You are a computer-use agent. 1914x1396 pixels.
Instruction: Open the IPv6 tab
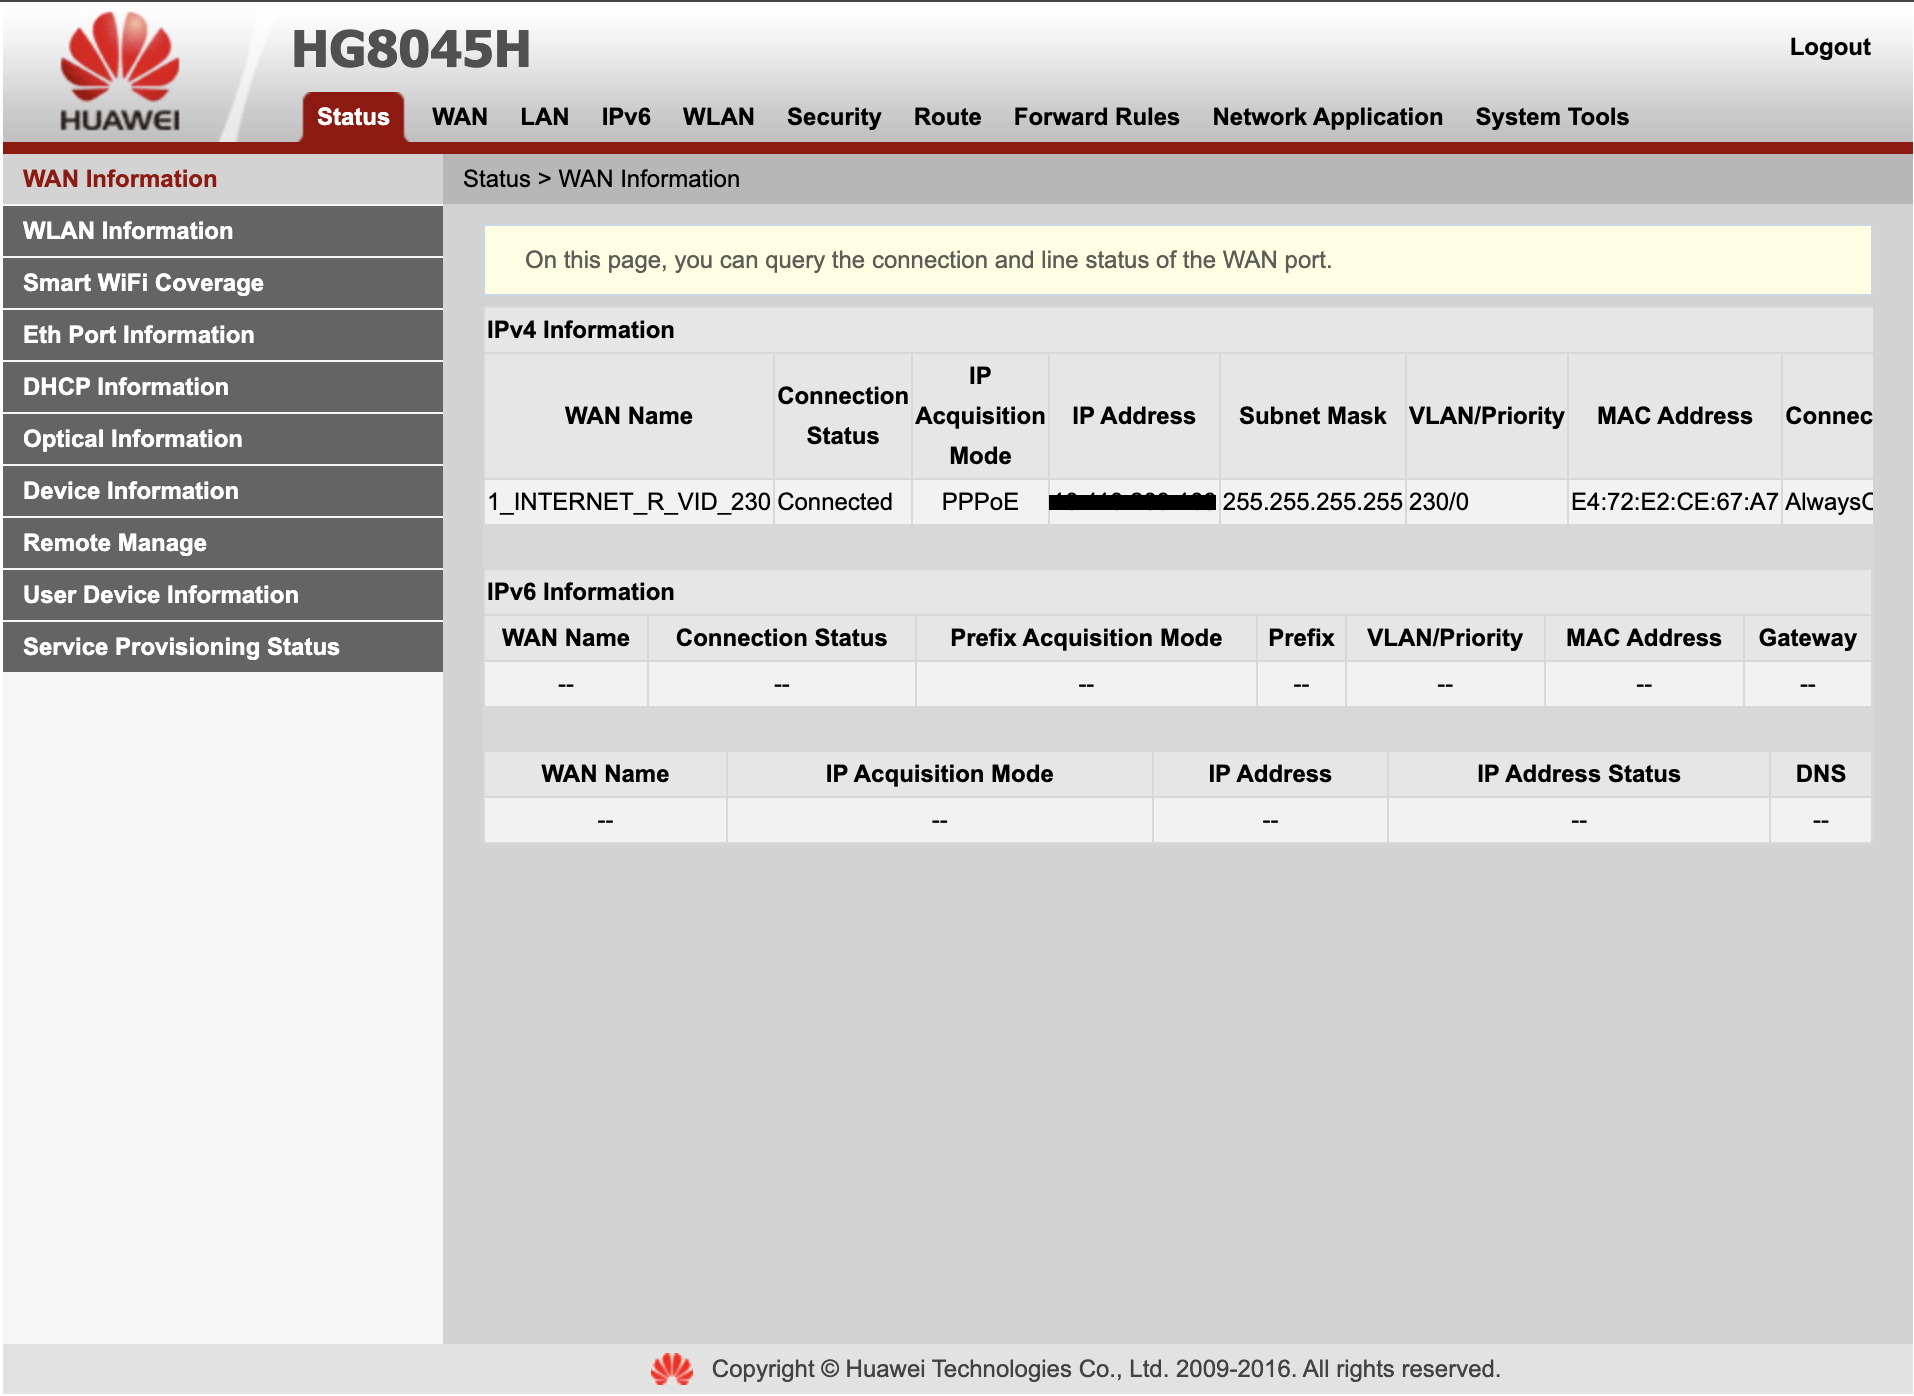click(626, 117)
